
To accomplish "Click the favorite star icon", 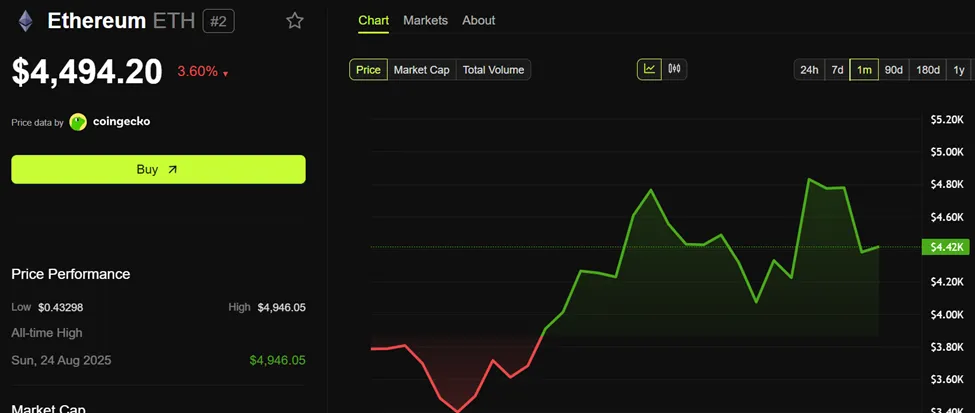I will pos(295,21).
